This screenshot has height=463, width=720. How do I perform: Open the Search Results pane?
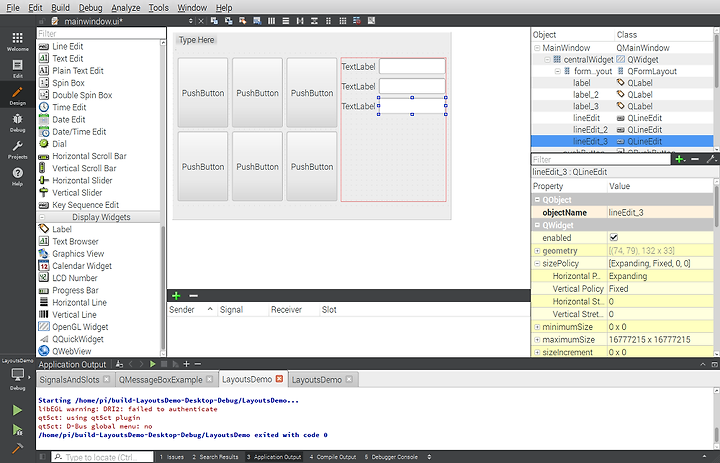[x=215, y=457]
